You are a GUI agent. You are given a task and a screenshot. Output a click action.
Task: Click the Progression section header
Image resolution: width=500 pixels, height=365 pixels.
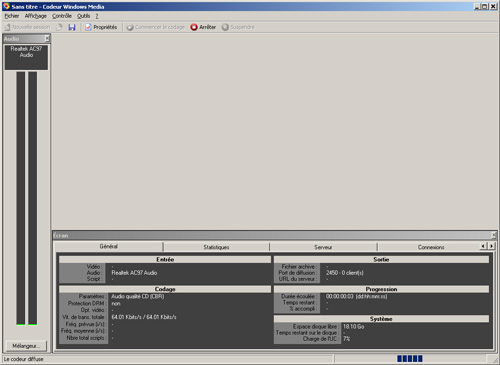pos(381,289)
